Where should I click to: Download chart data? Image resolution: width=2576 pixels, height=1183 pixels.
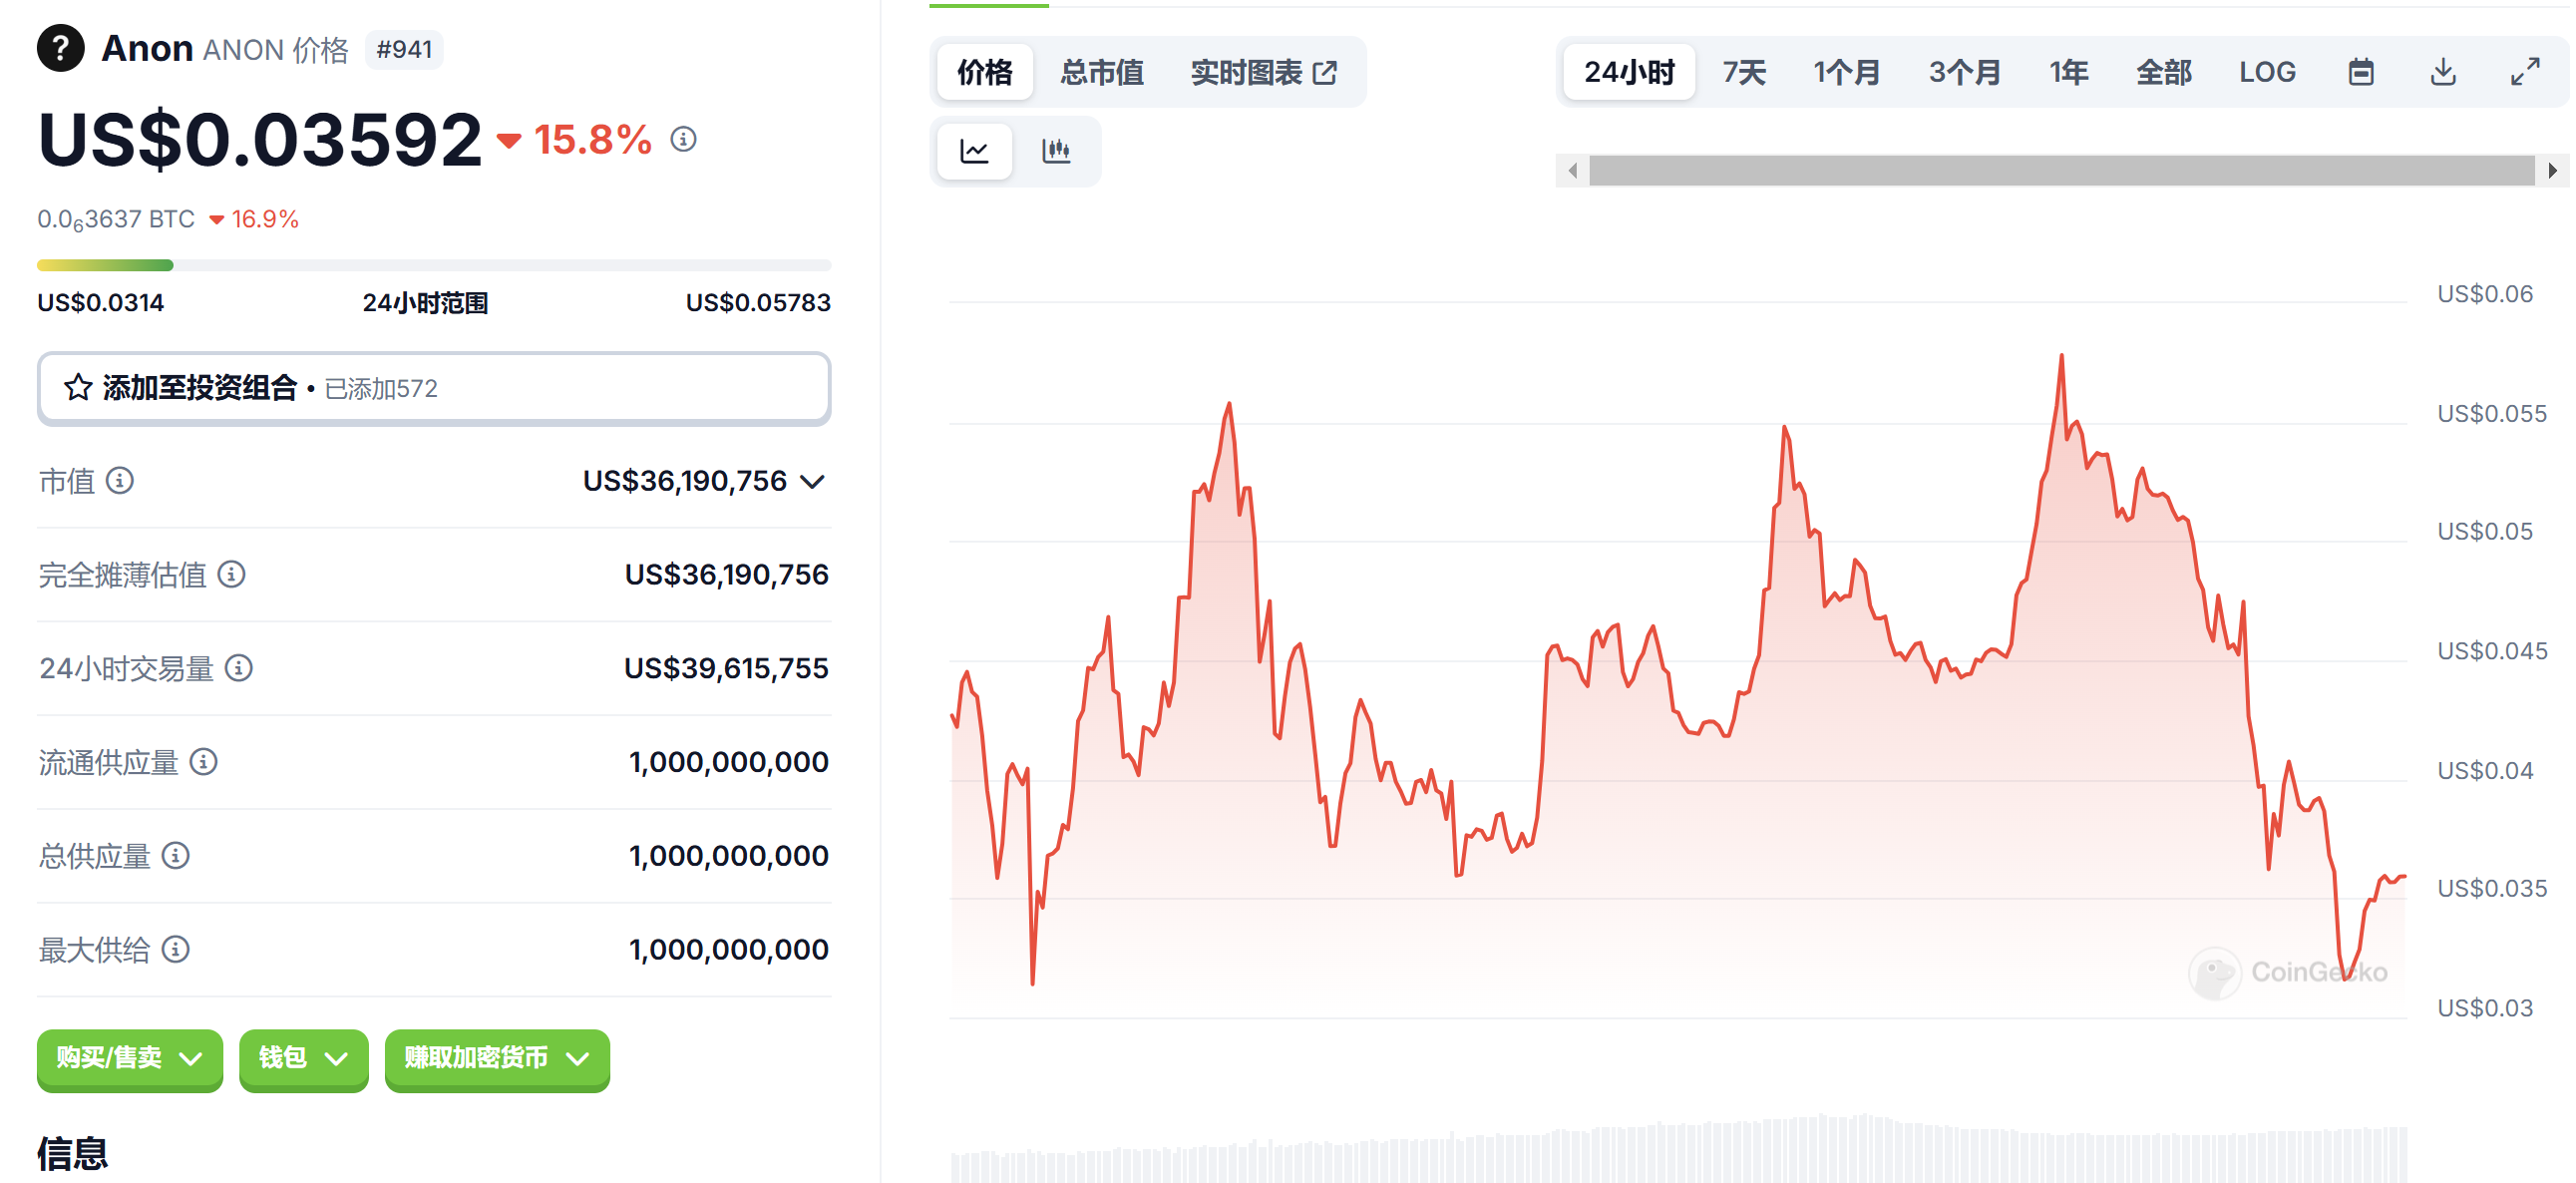[x=2443, y=72]
